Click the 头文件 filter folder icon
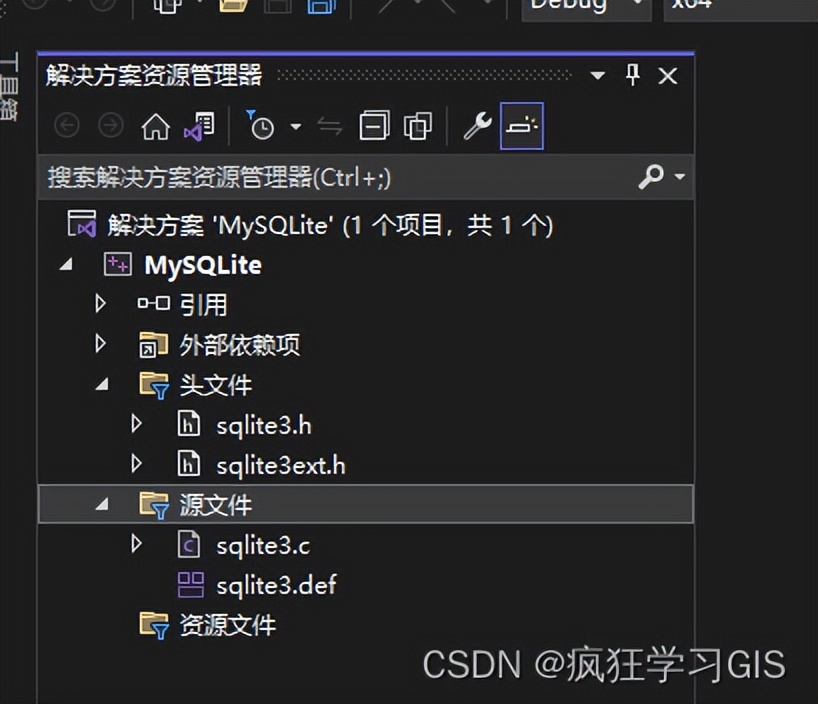818x704 pixels. (x=154, y=386)
